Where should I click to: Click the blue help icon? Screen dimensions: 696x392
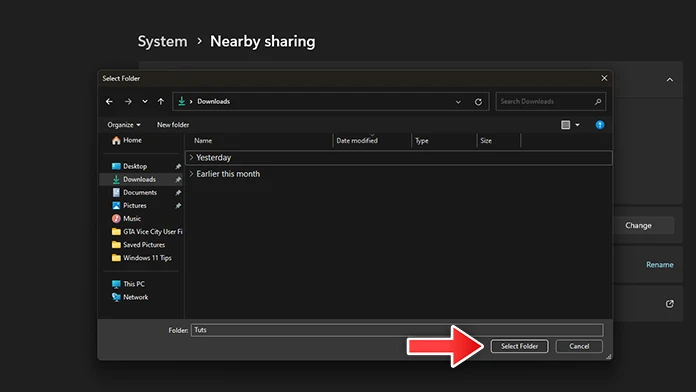[600, 125]
